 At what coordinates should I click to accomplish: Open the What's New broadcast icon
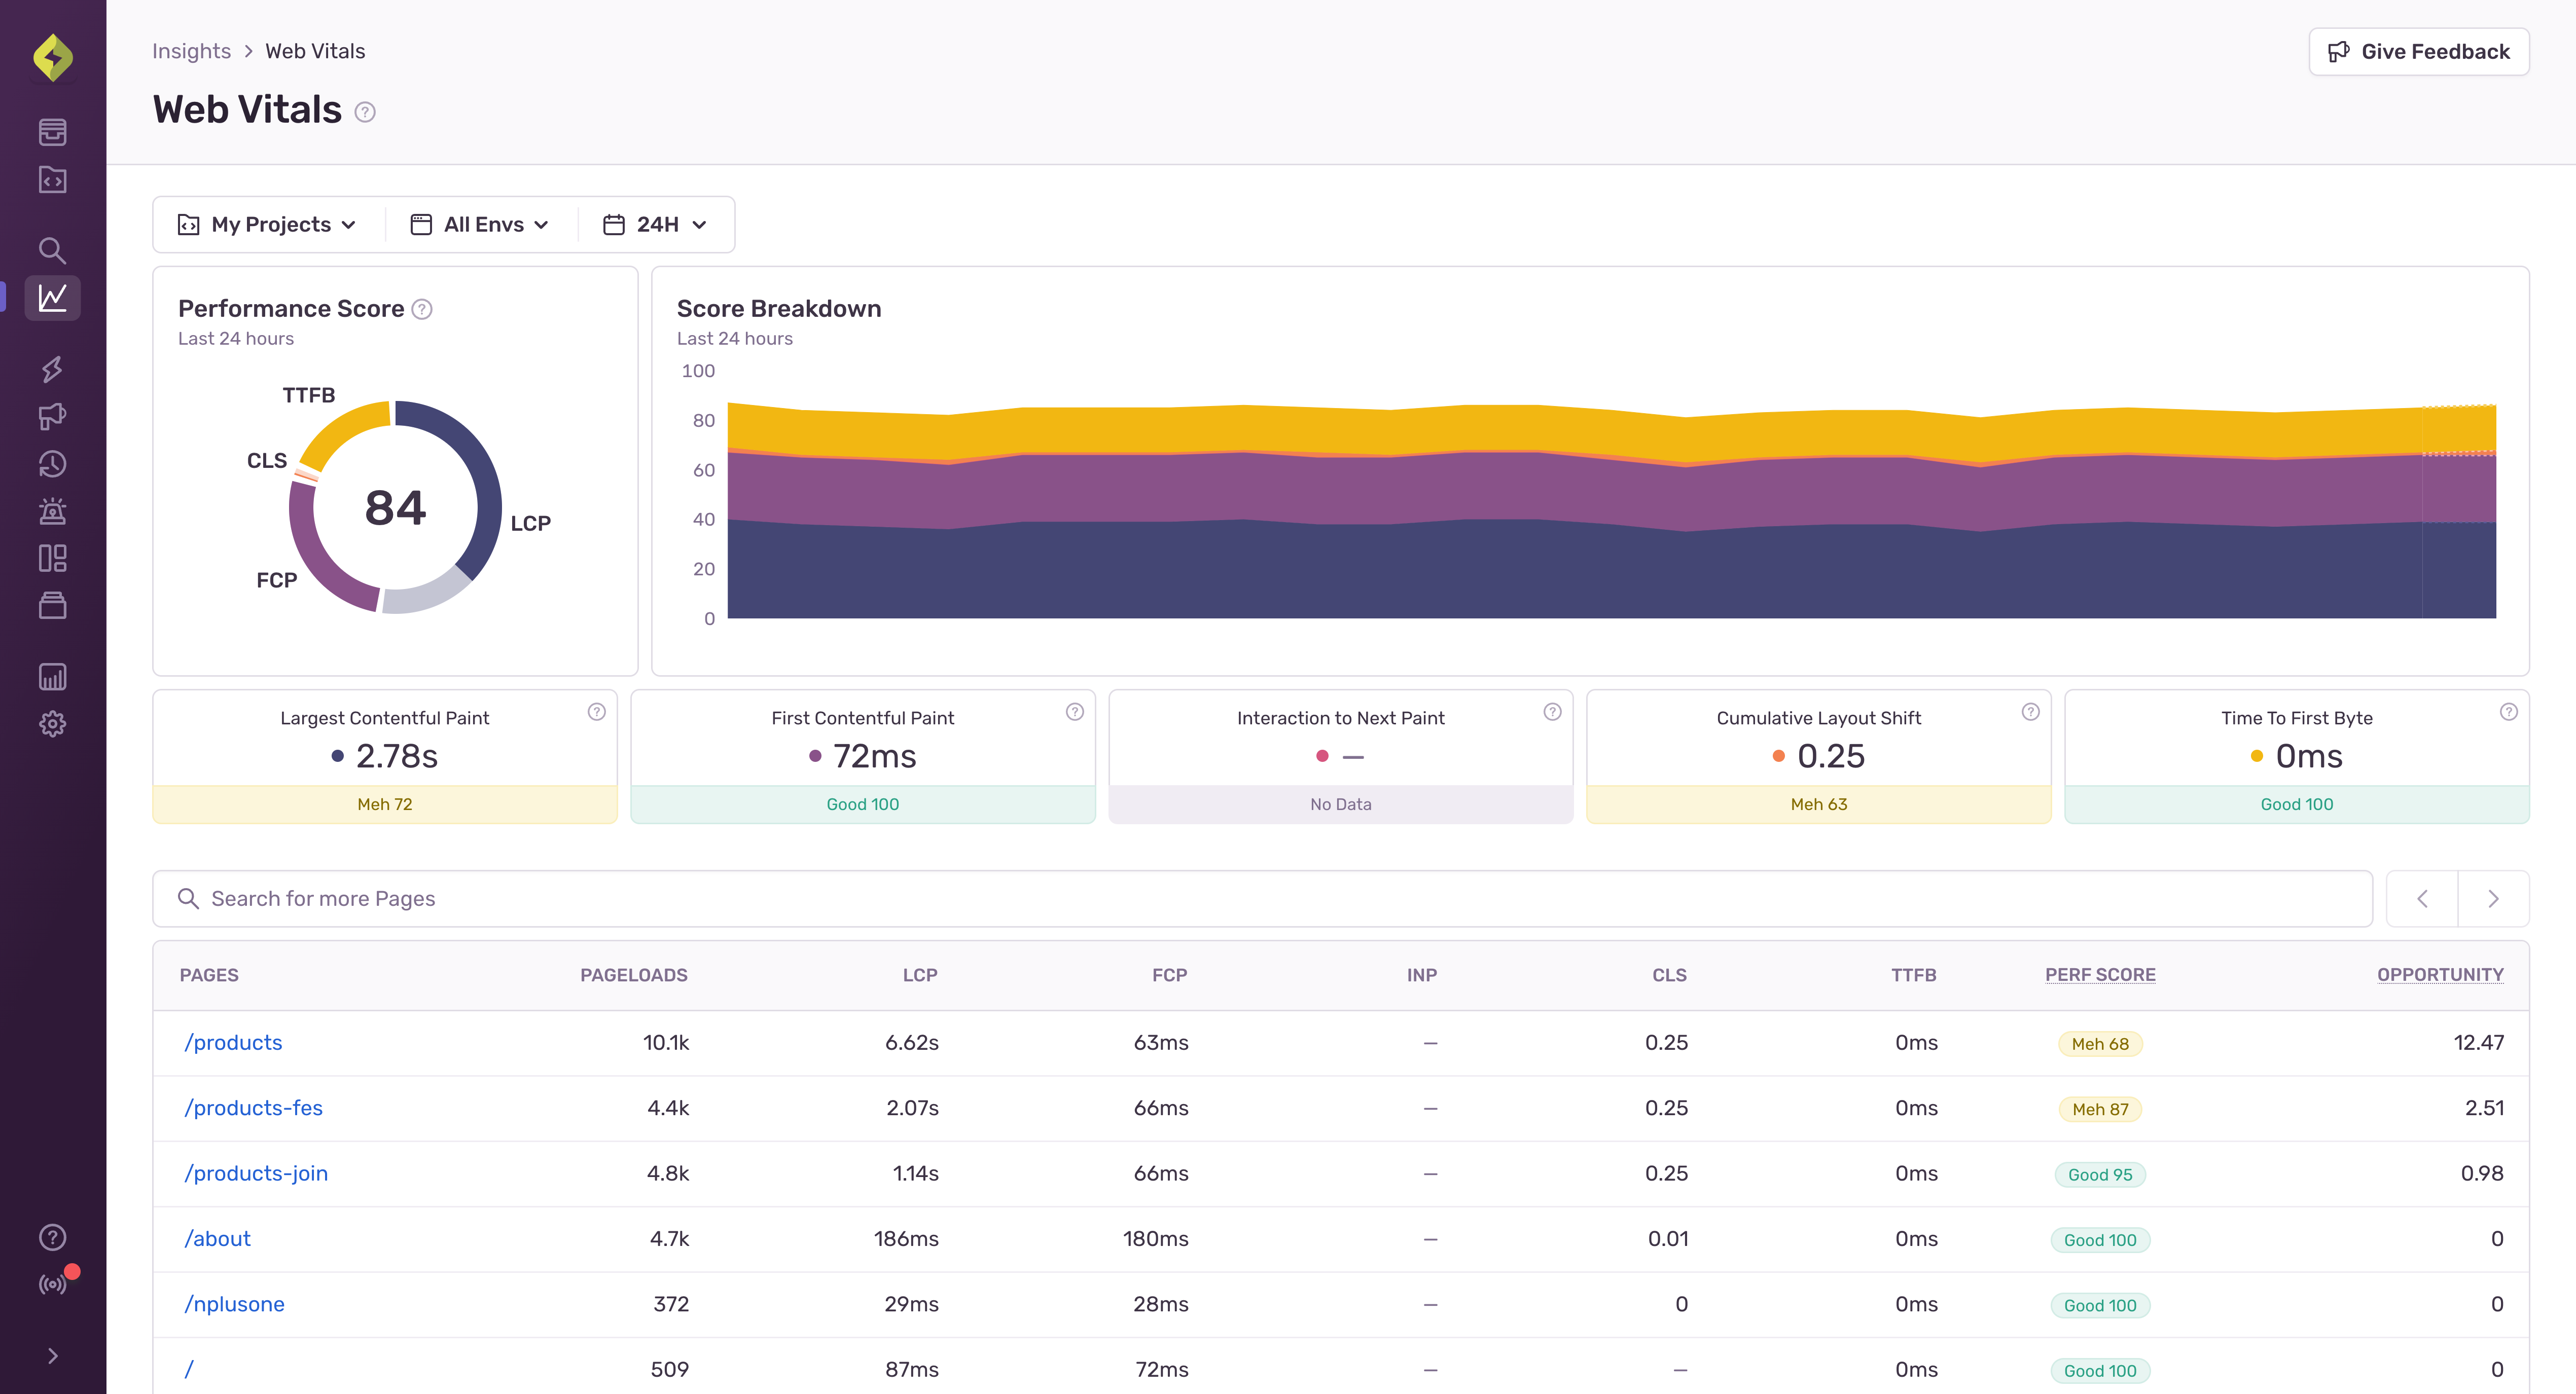tap(53, 1285)
